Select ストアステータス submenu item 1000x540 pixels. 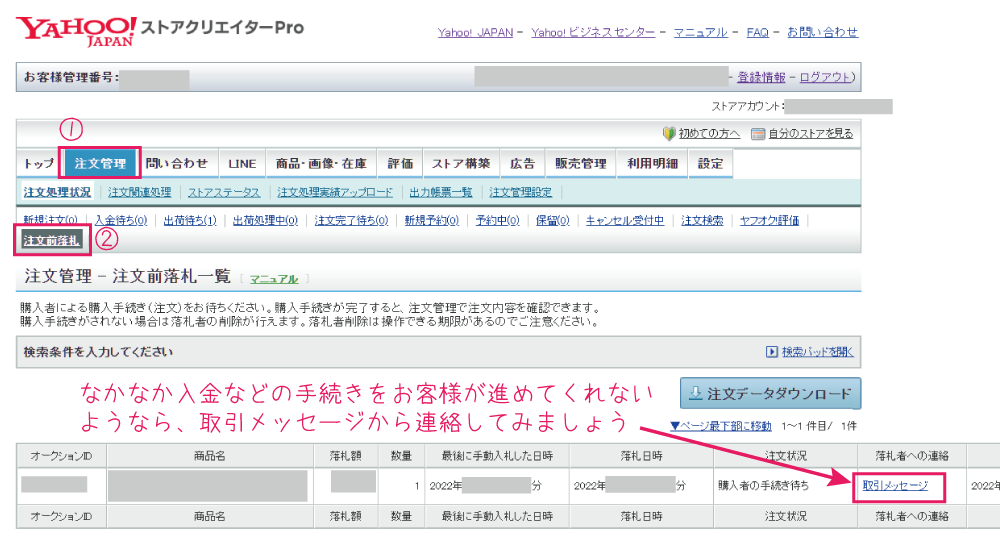pyautogui.click(x=224, y=192)
